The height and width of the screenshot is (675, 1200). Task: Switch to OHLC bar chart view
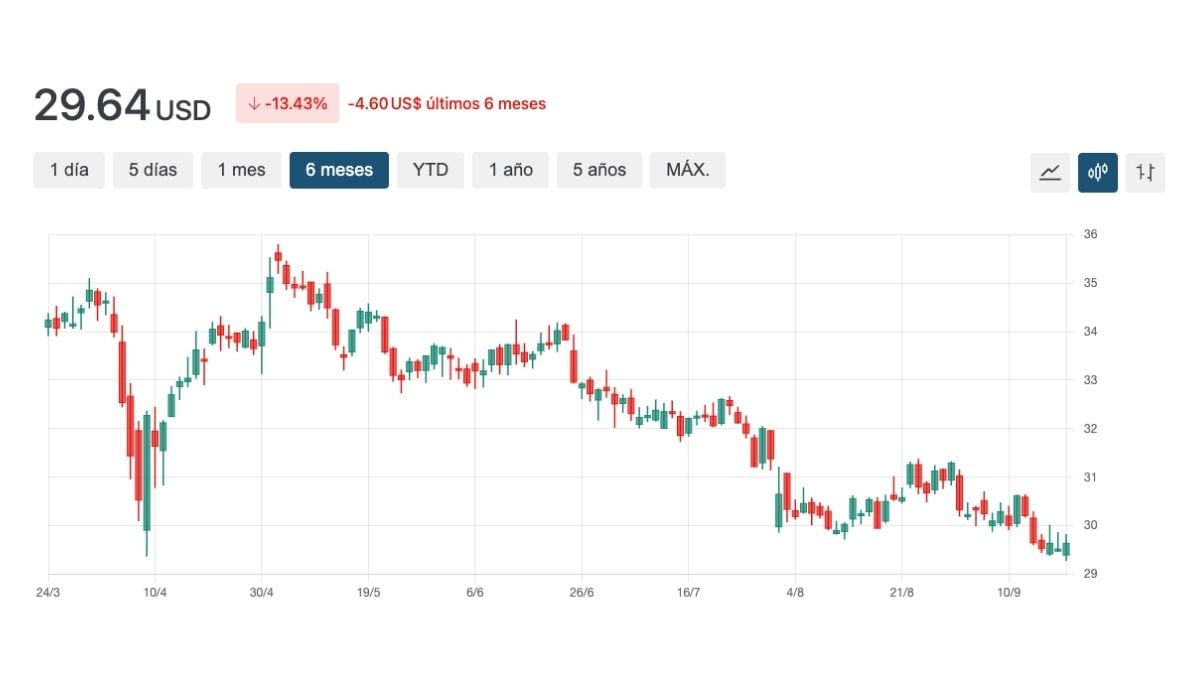(1146, 172)
